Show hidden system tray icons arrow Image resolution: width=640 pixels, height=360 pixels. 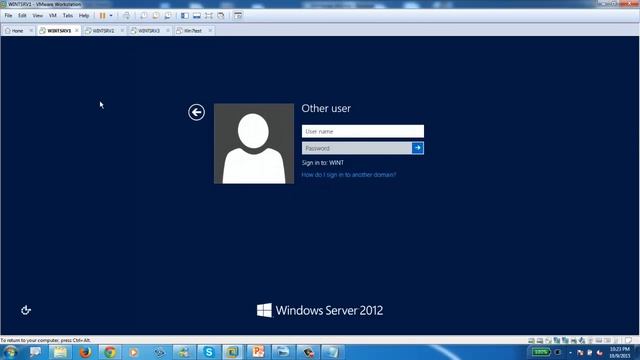570,352
